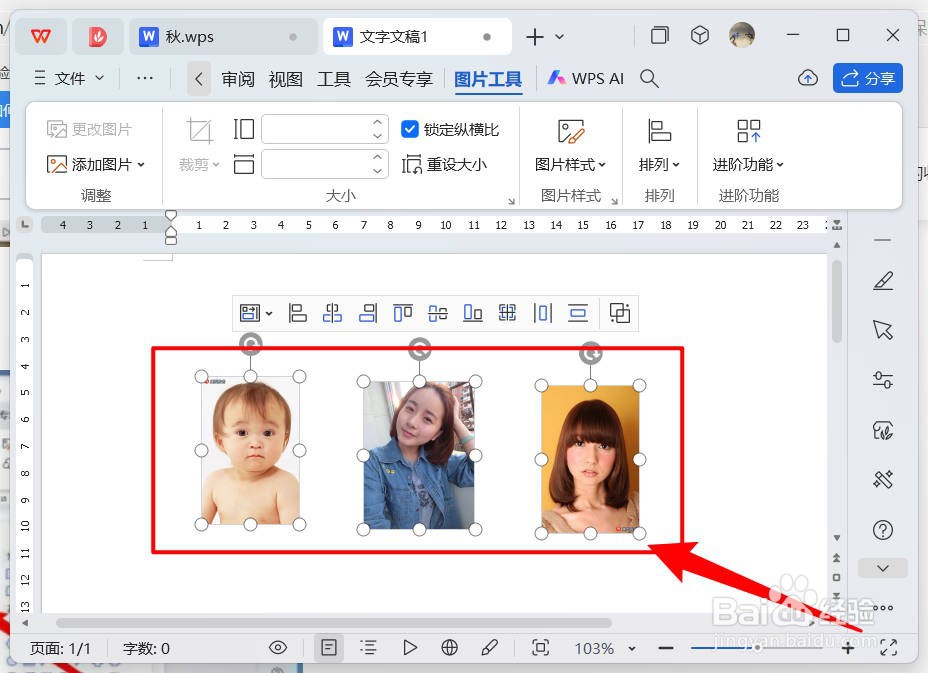Image resolution: width=928 pixels, height=673 pixels.
Task: Open the text wrap layout dropdown in floating toolbar
Action: click(x=256, y=313)
